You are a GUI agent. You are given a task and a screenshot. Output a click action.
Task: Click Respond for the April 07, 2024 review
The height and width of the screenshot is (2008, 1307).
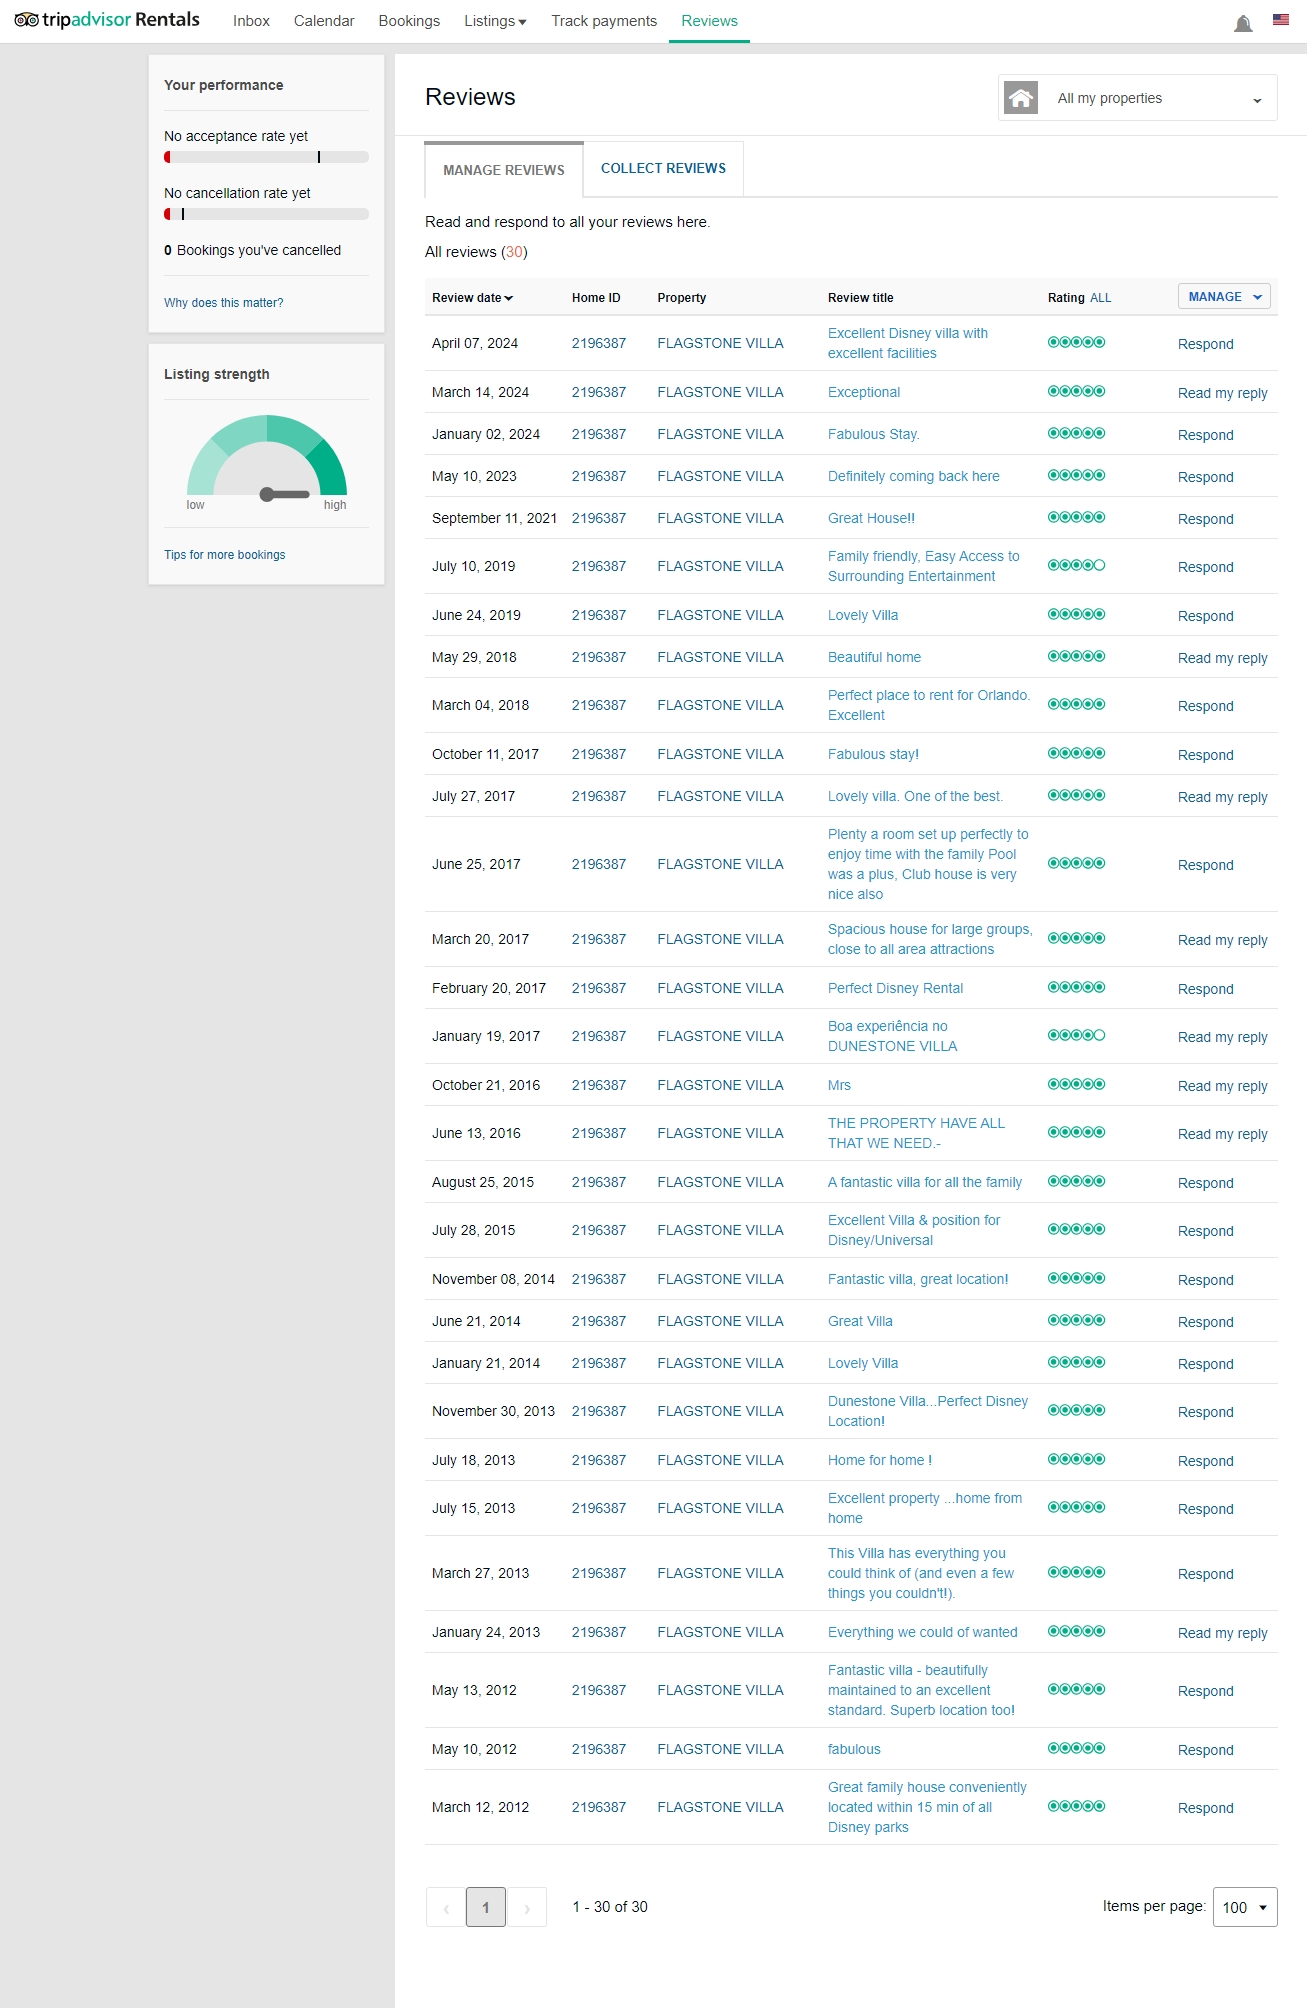pos(1205,344)
